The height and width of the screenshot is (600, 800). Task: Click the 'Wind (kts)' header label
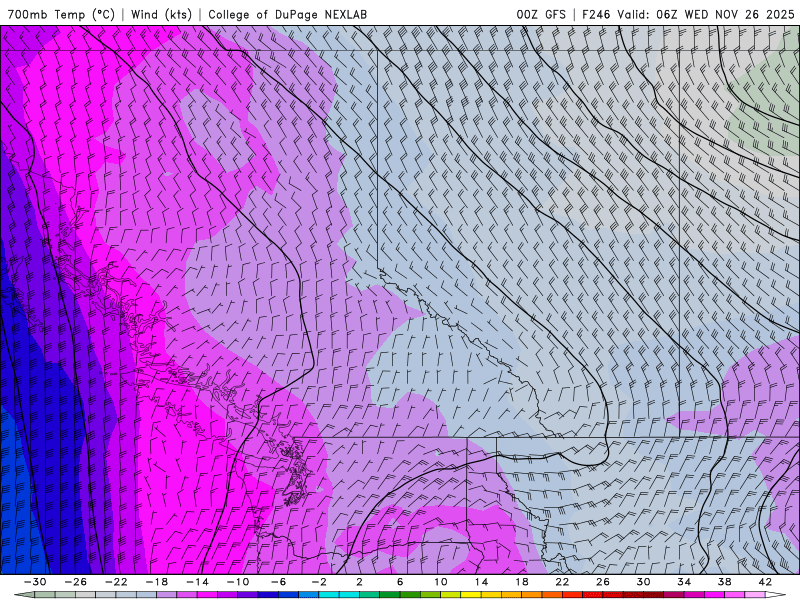coord(161,14)
